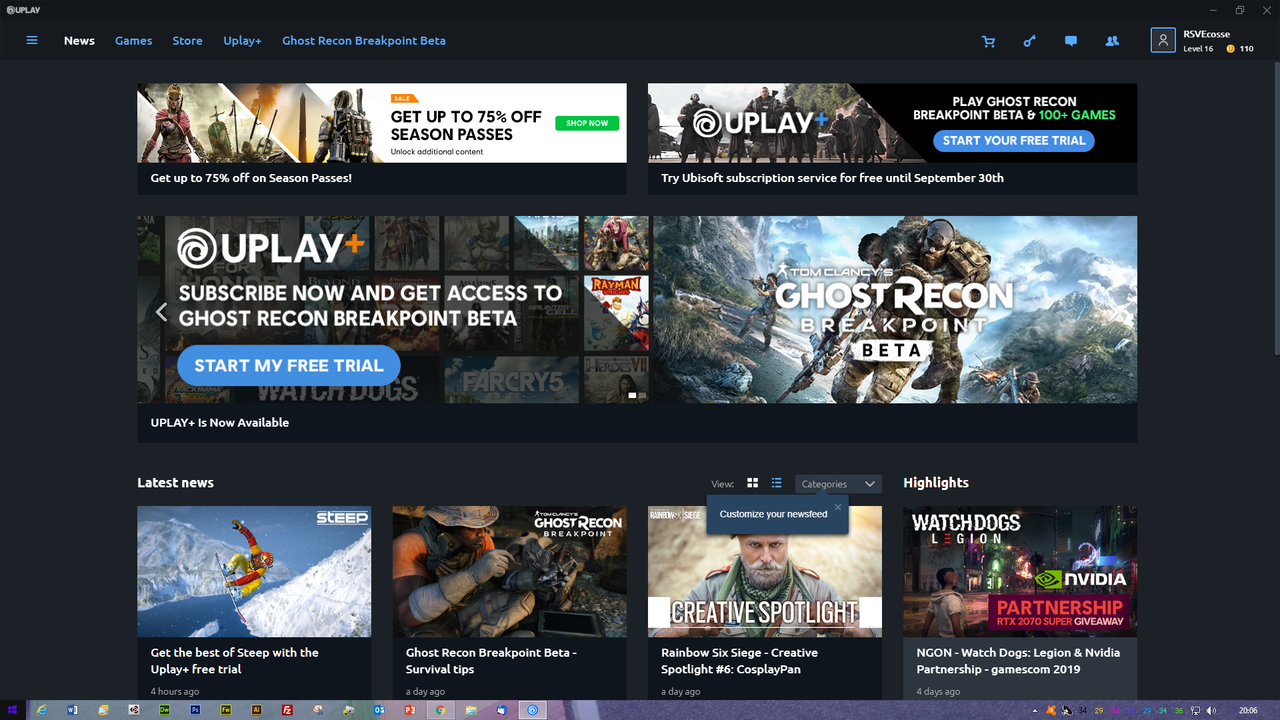Click the 'Highlights' heading
The image size is (1280, 720).
tap(936, 483)
